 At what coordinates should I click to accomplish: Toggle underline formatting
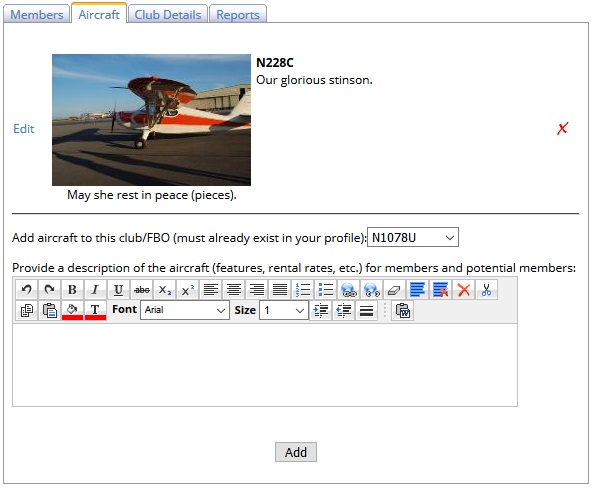pos(118,290)
